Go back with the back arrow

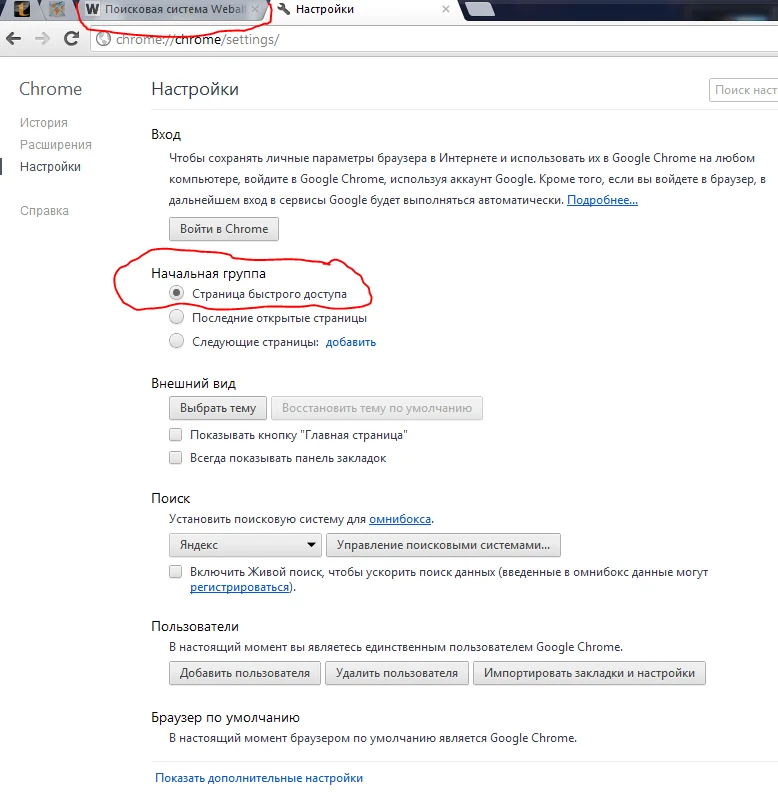pos(14,38)
